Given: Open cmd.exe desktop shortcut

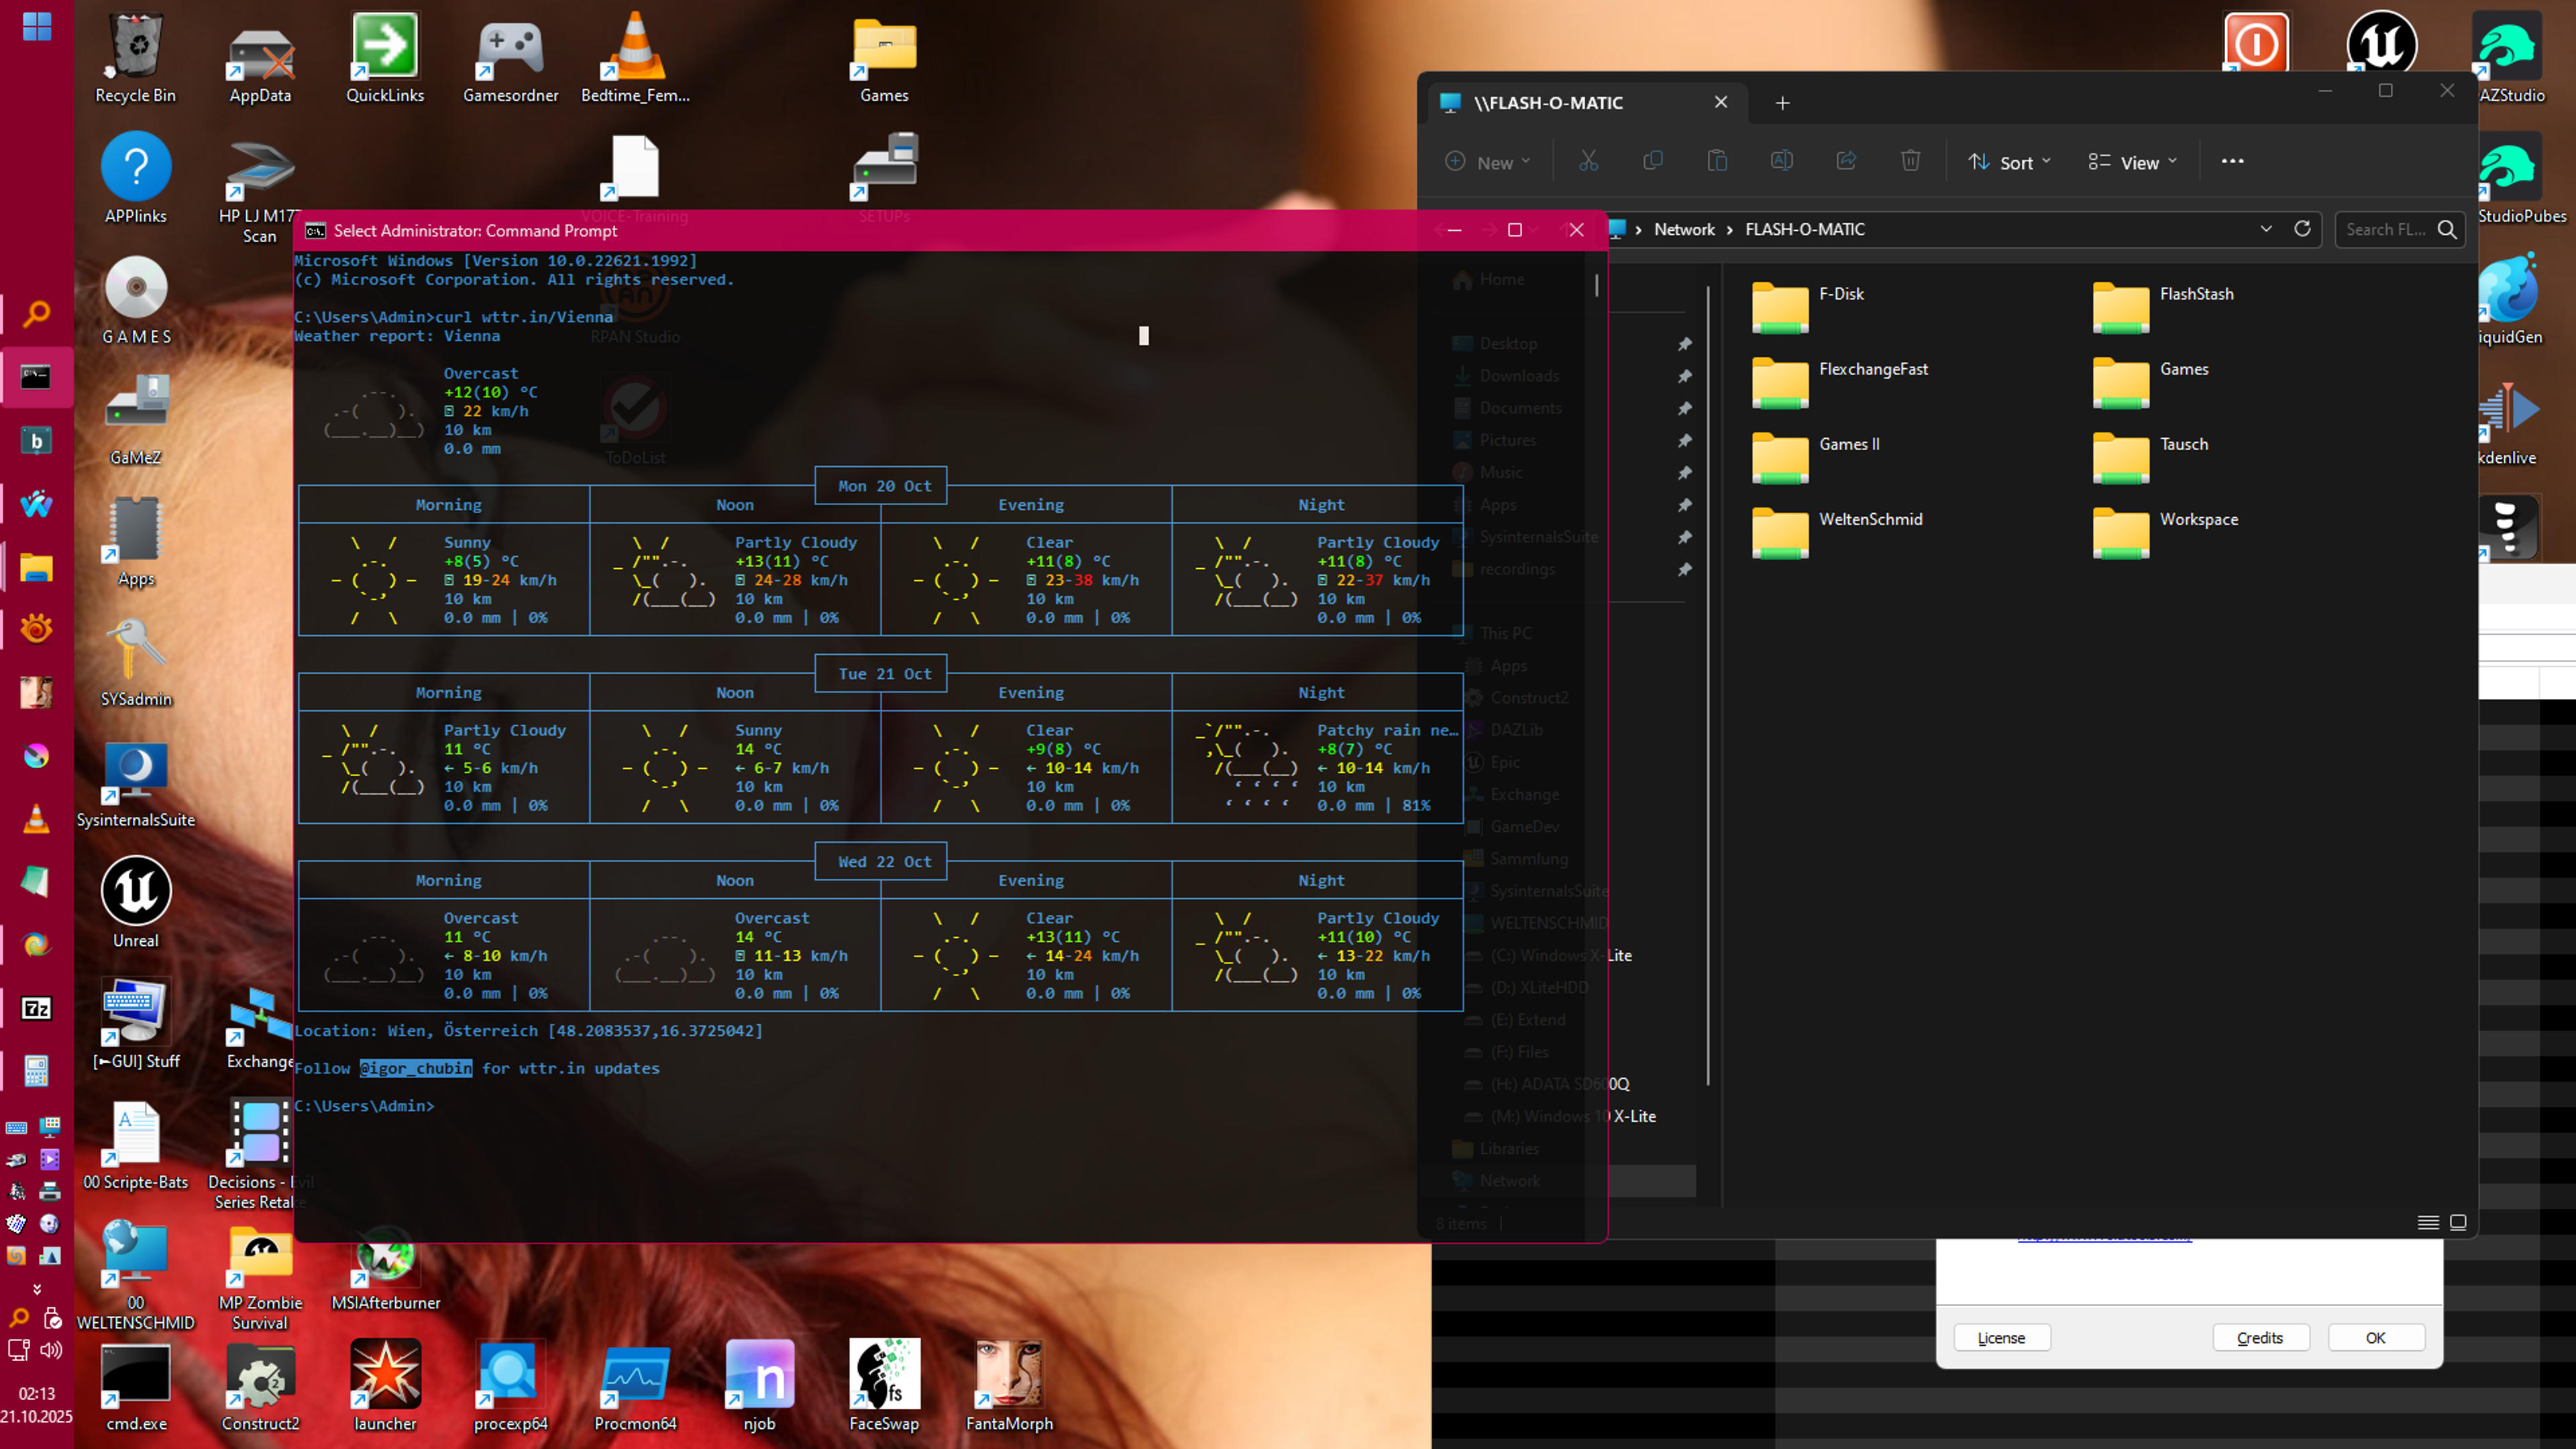Looking at the screenshot, I should [x=136, y=1387].
